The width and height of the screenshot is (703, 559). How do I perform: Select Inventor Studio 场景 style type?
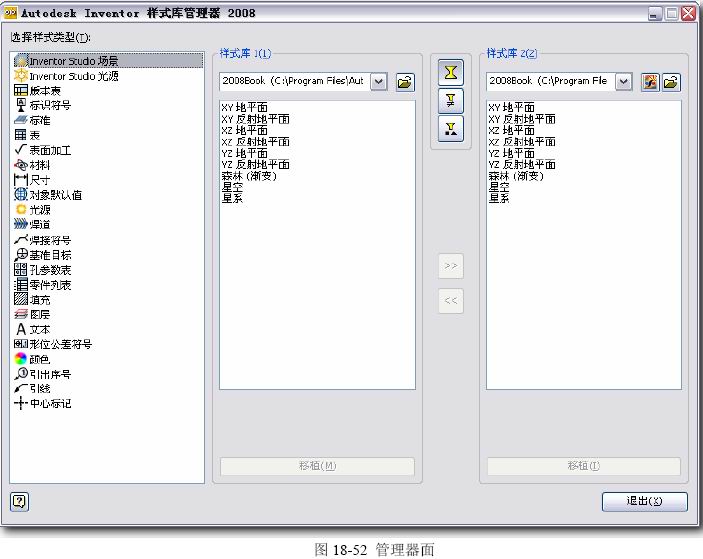point(108,61)
